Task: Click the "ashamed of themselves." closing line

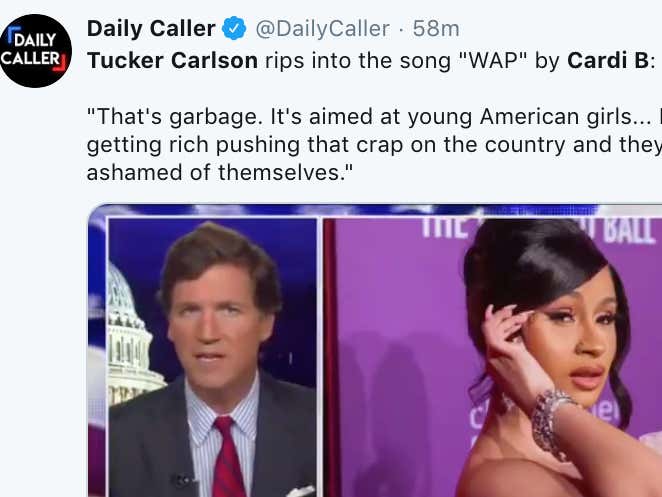Action: pos(220,172)
